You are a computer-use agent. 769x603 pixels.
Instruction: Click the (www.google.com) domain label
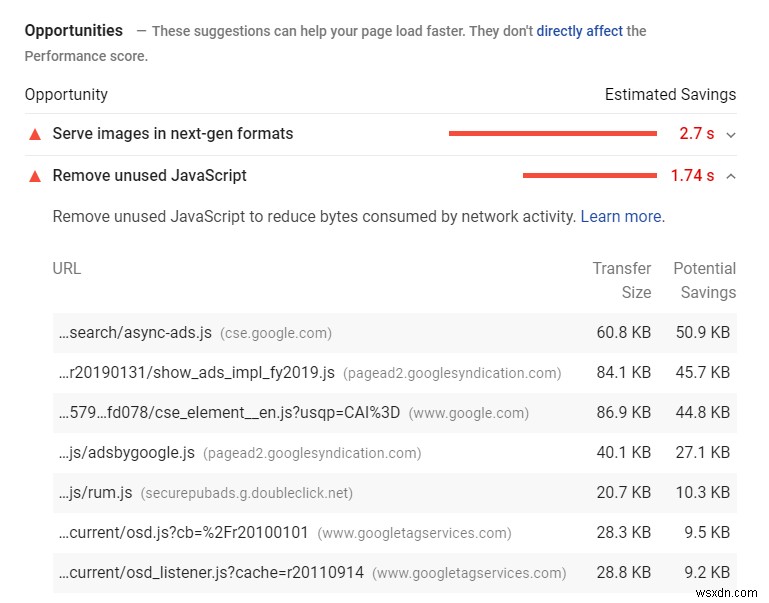click(469, 413)
